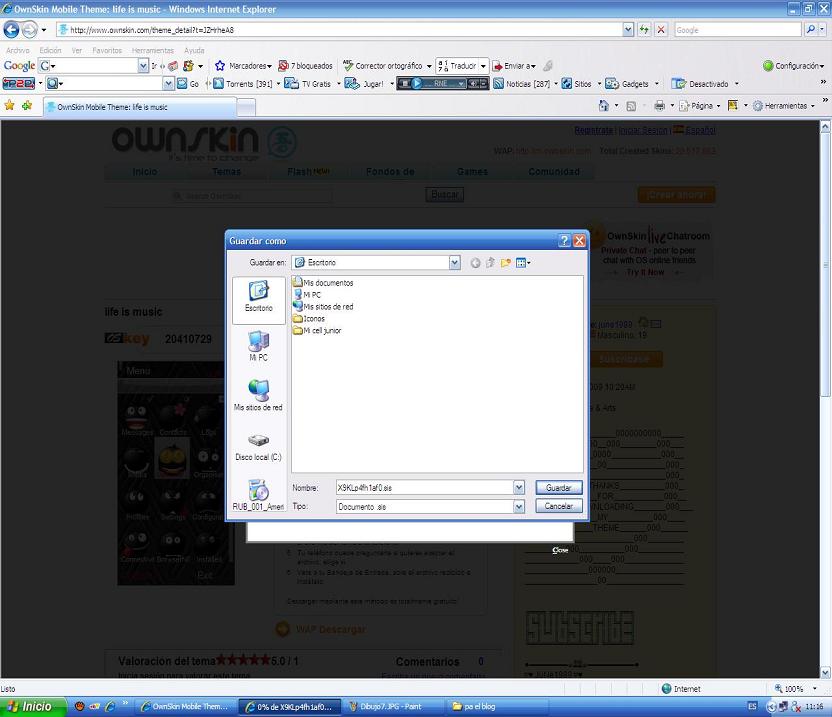Open the Herramientas menu in menu bar

pos(152,50)
